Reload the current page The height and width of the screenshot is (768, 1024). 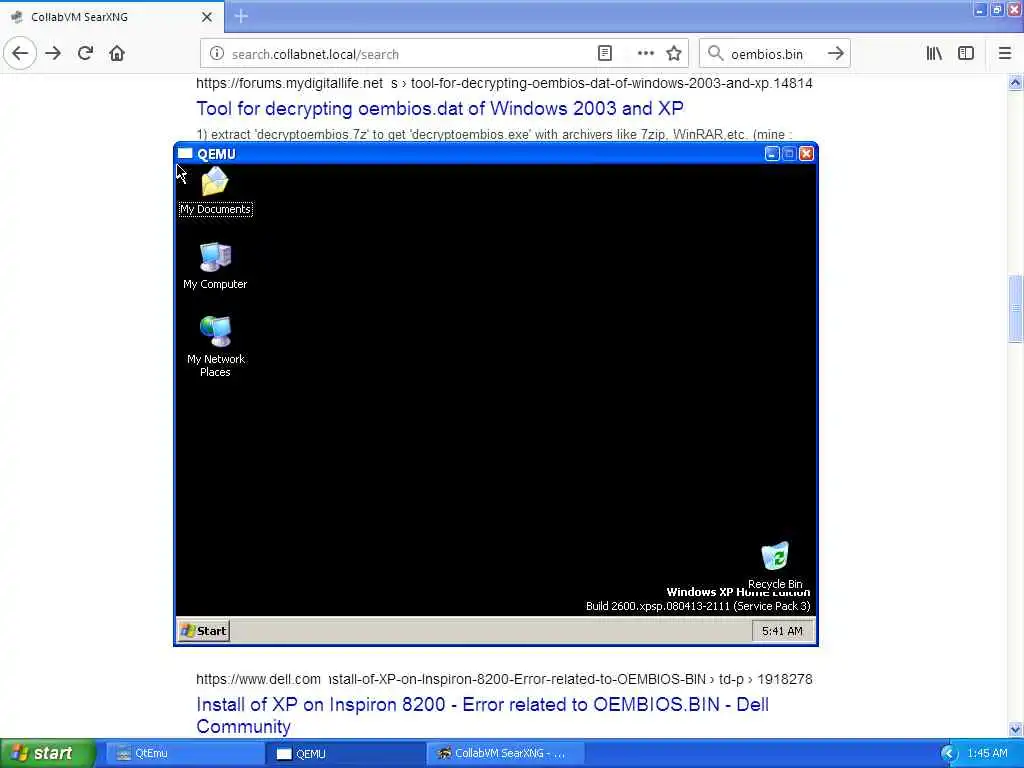point(85,54)
